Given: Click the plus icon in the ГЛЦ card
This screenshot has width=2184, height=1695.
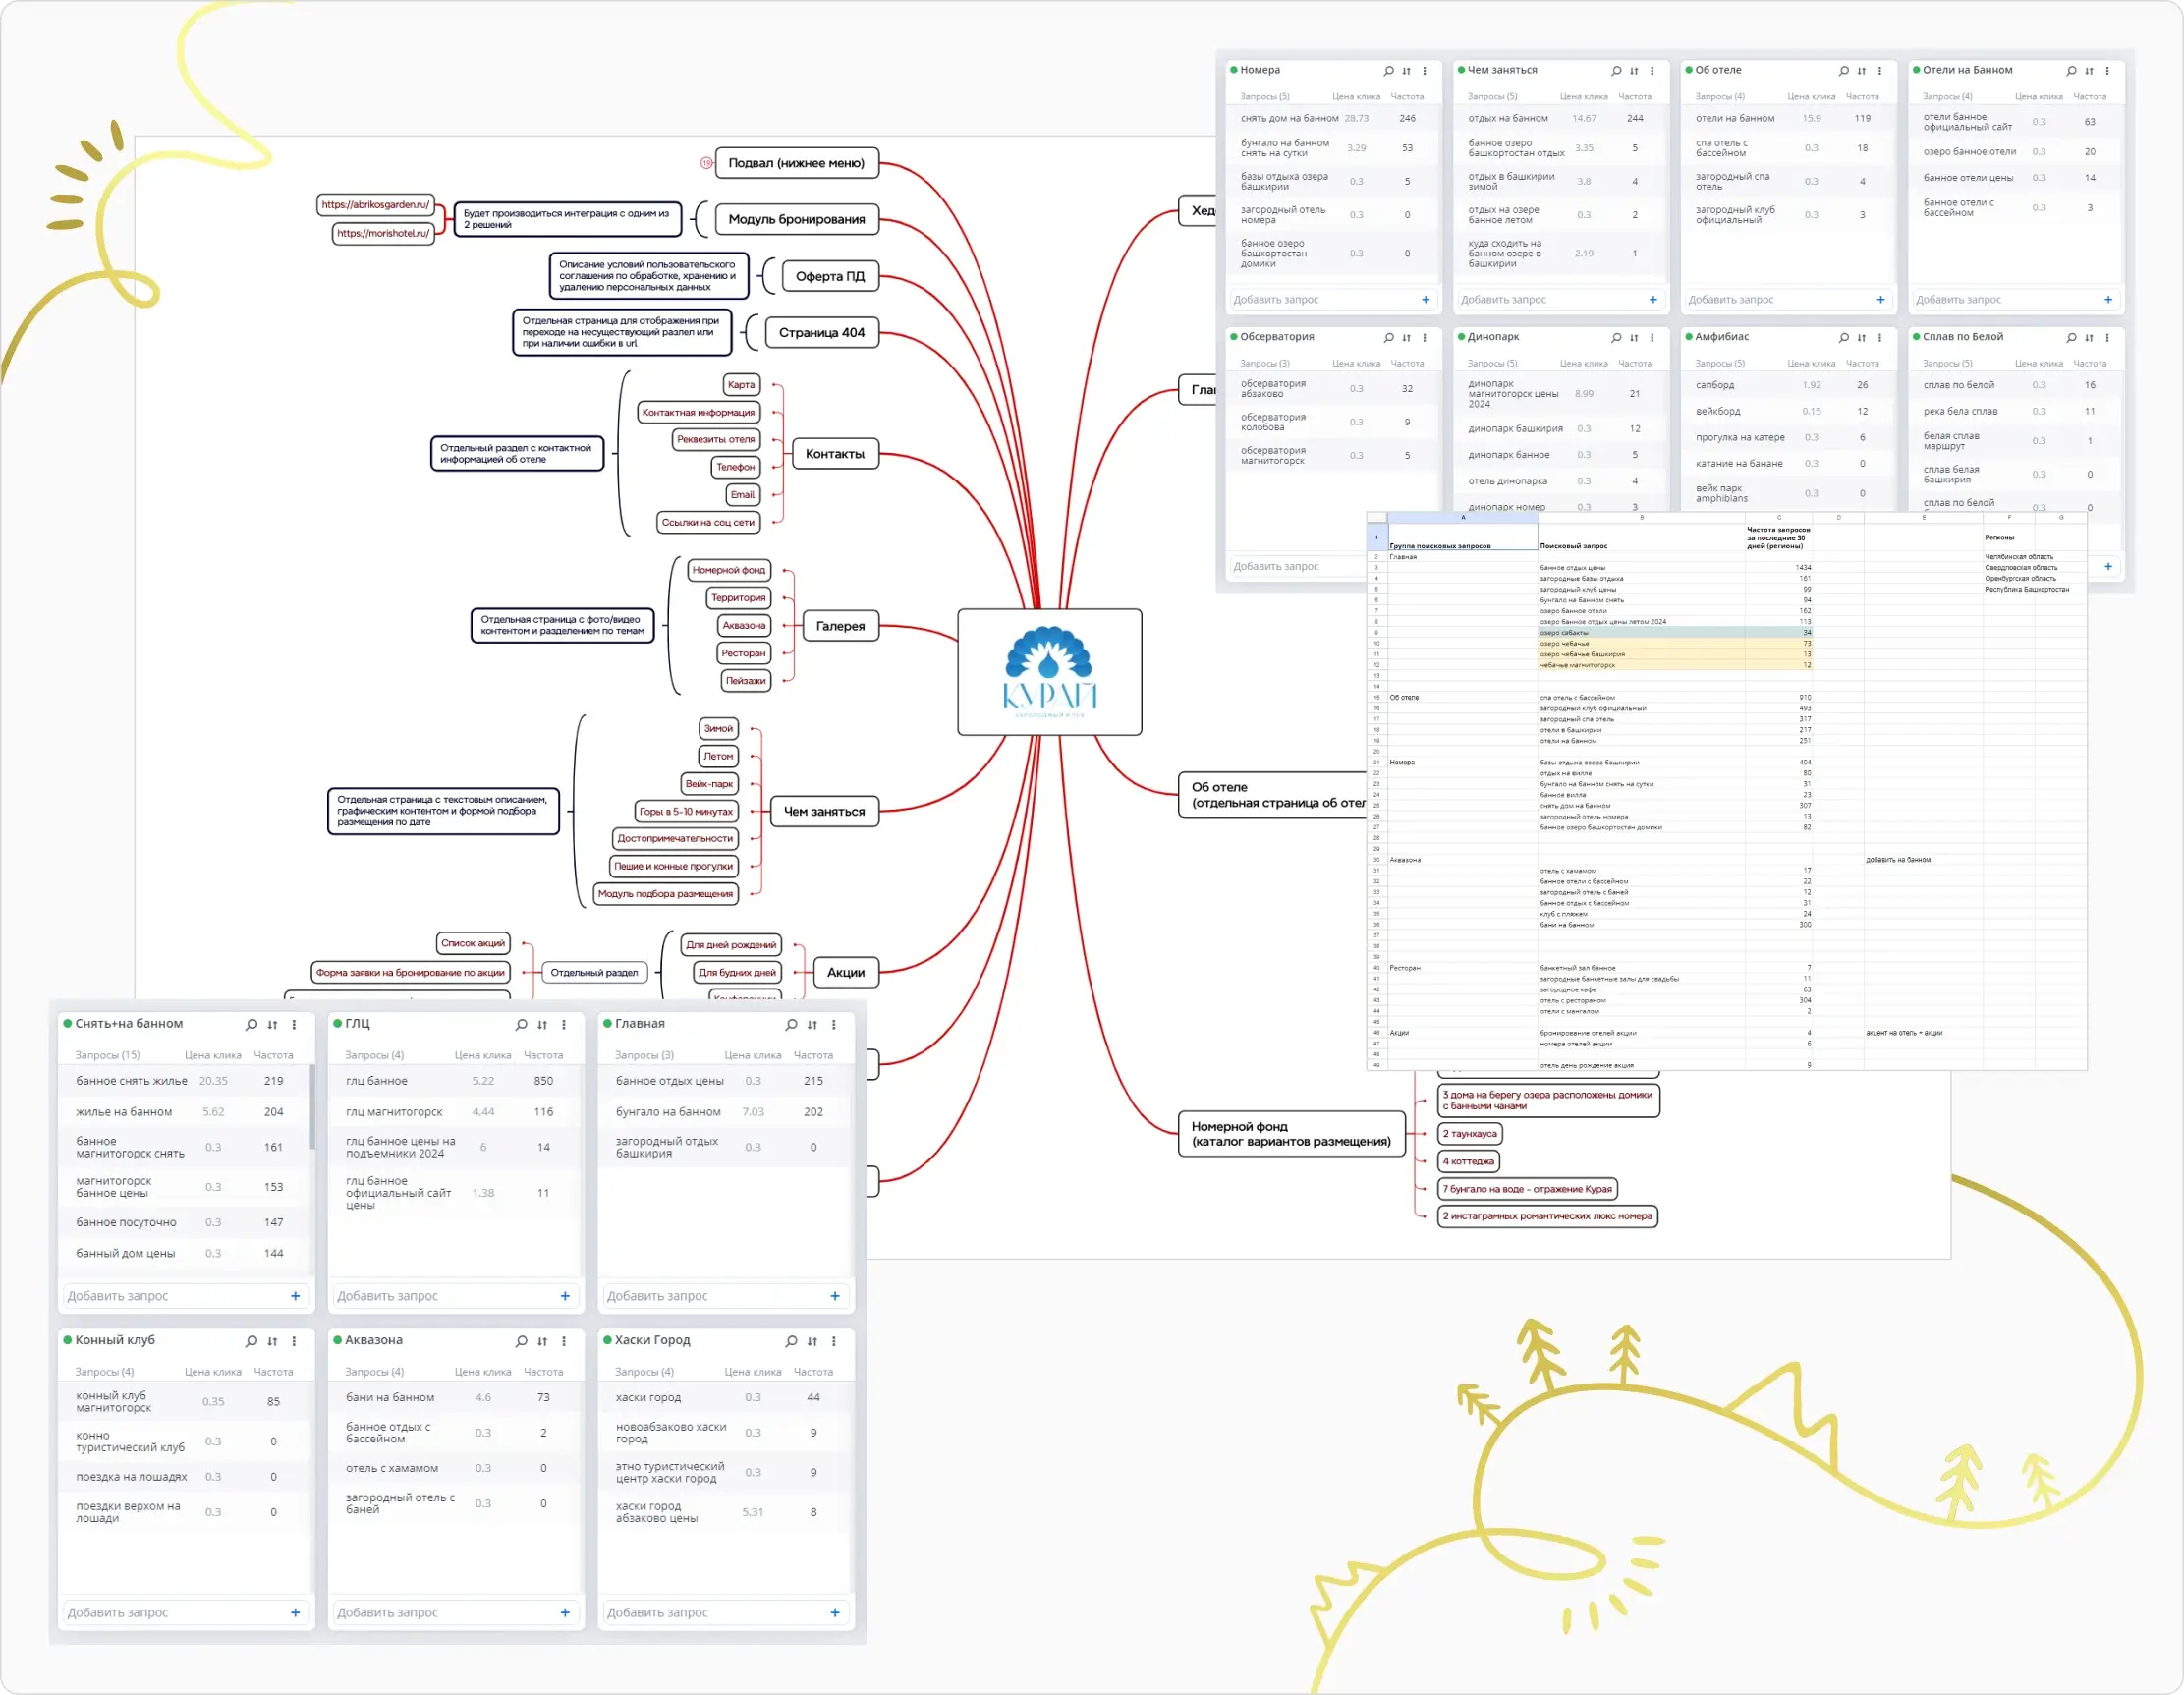Looking at the screenshot, I should tap(565, 1297).
